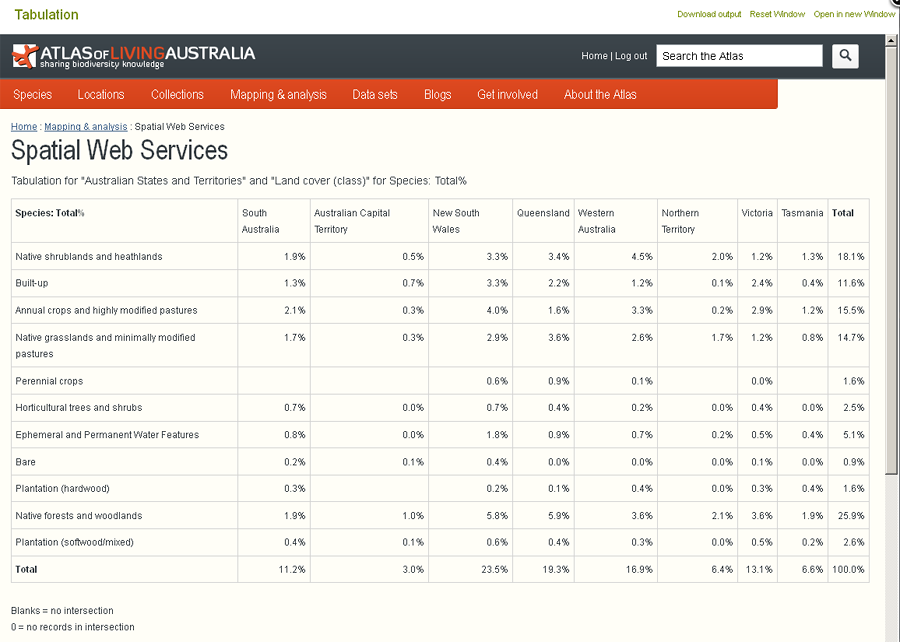Click the Log out link
The image size is (900, 642).
point(631,56)
